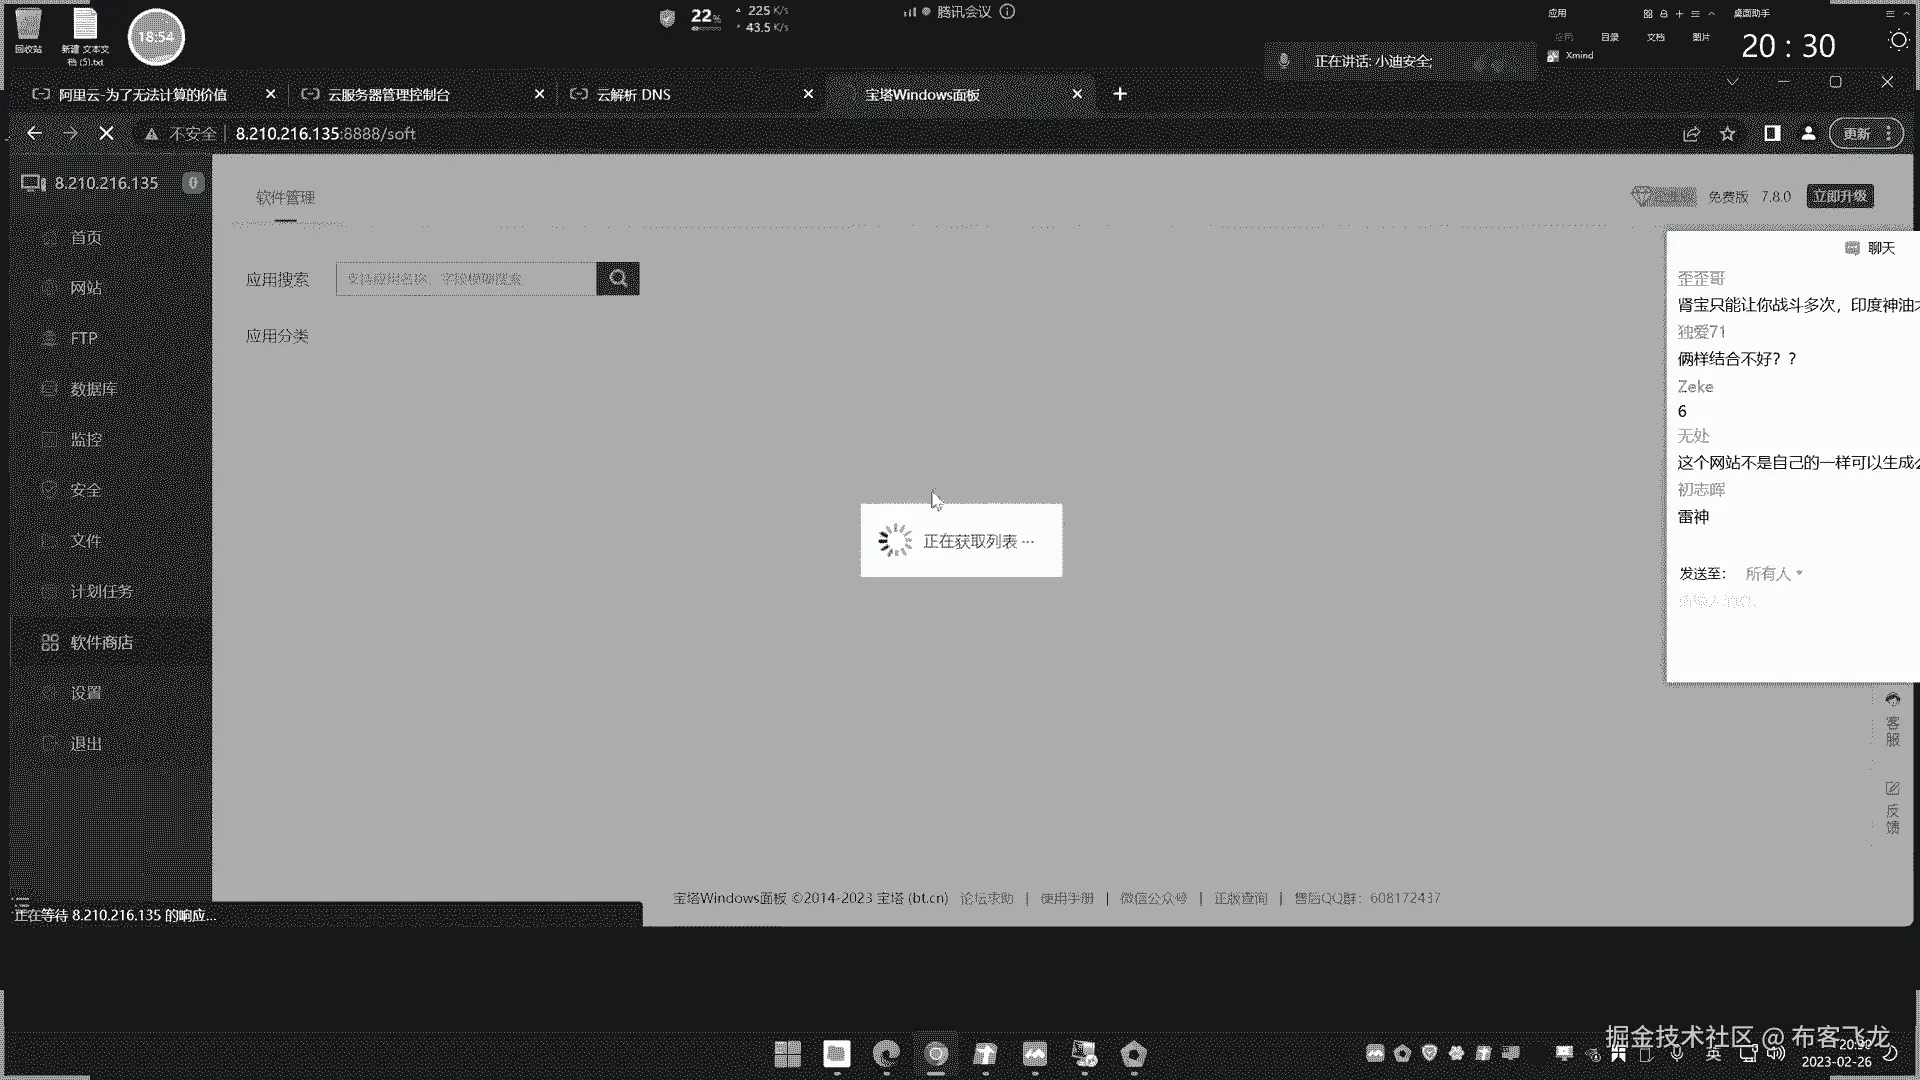Image resolution: width=1920 pixels, height=1080 pixels.
Task: Expand the tab search chevron
Action: pyautogui.click(x=1732, y=82)
